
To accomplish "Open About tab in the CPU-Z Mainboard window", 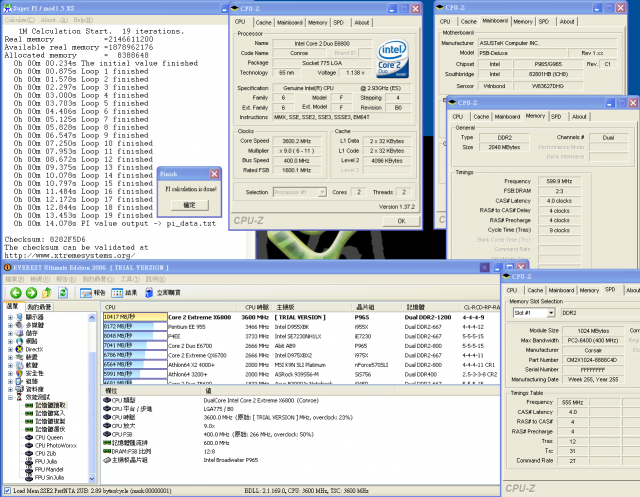I will click(567, 22).
